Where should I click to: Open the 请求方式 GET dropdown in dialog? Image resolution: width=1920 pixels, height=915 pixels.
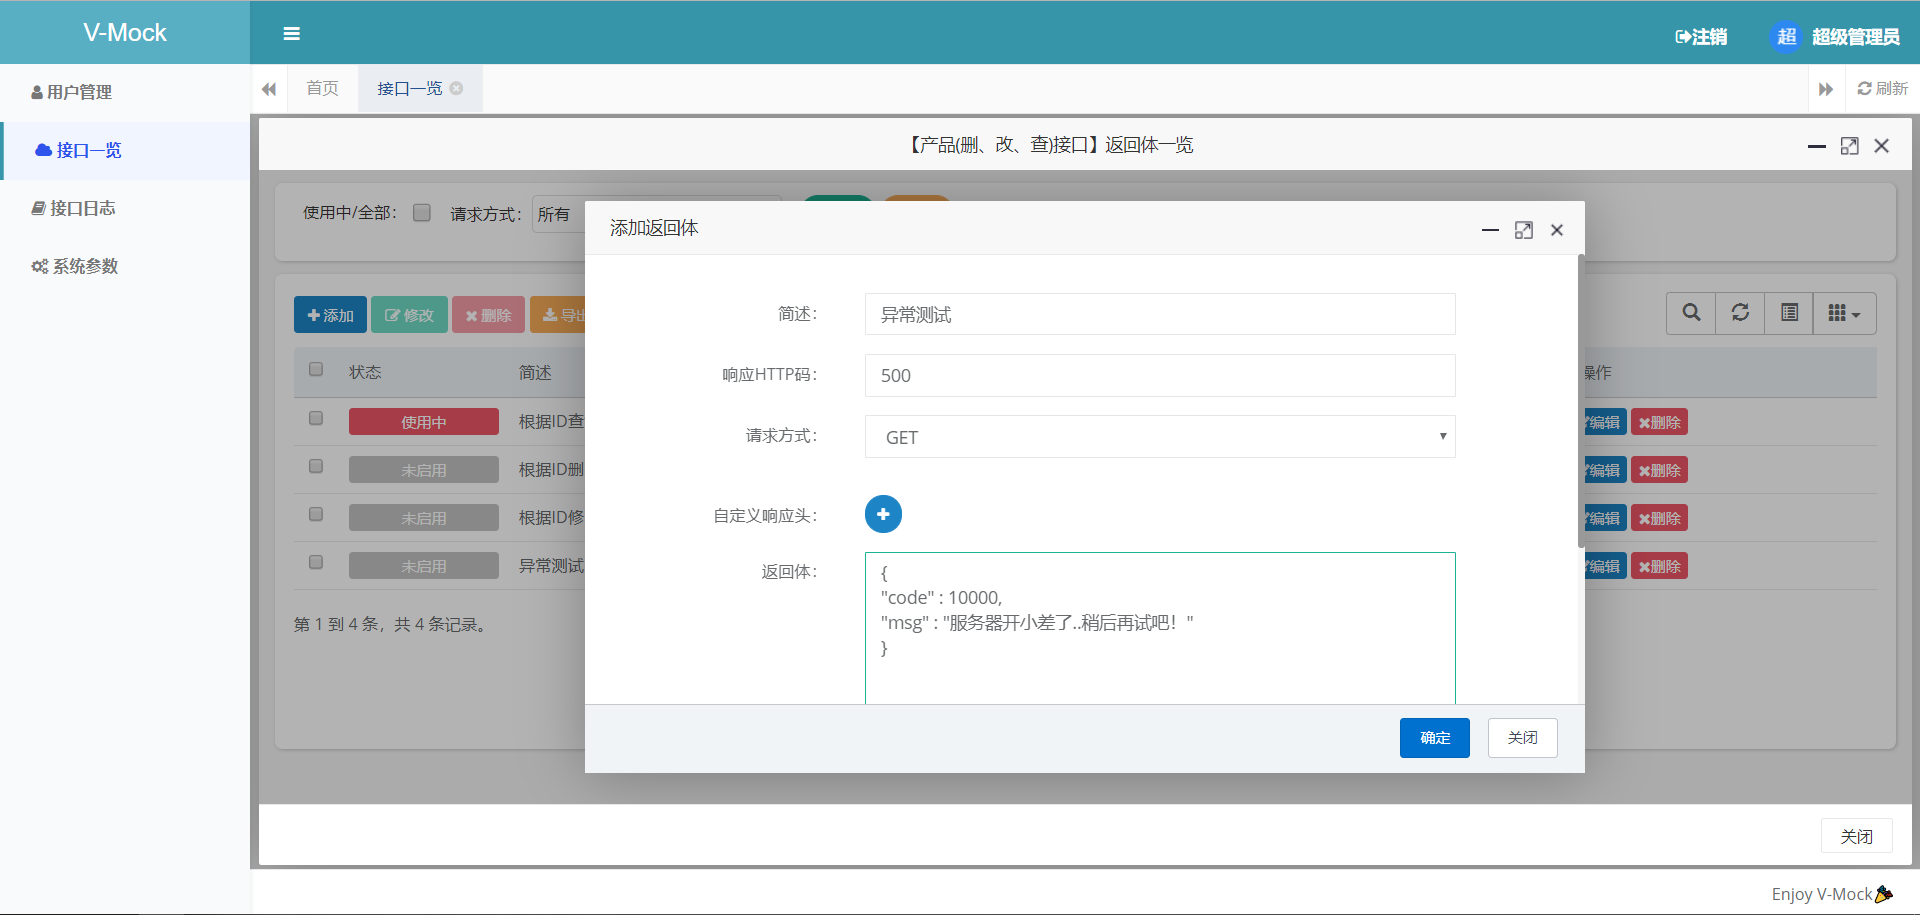tap(1160, 437)
